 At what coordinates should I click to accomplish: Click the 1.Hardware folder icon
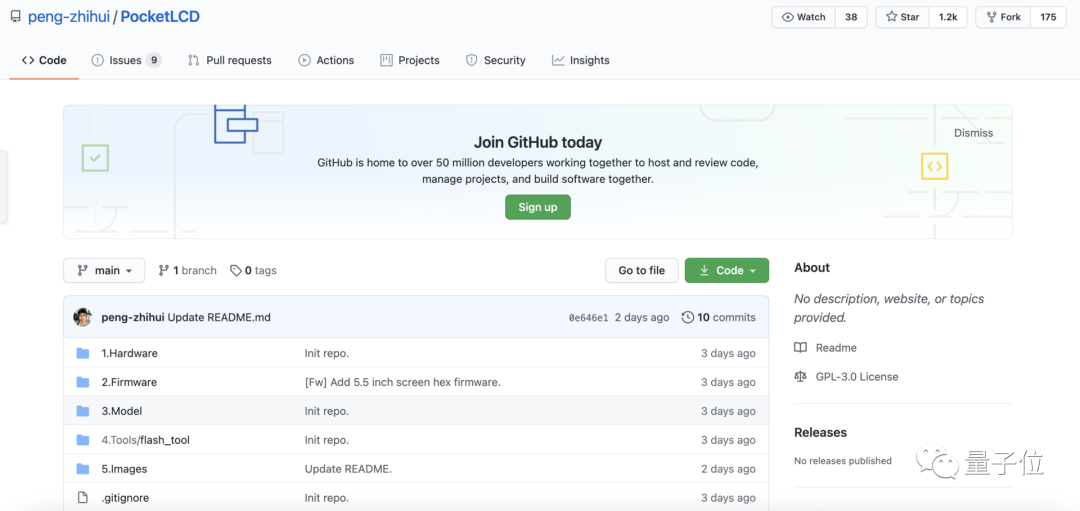coord(83,353)
